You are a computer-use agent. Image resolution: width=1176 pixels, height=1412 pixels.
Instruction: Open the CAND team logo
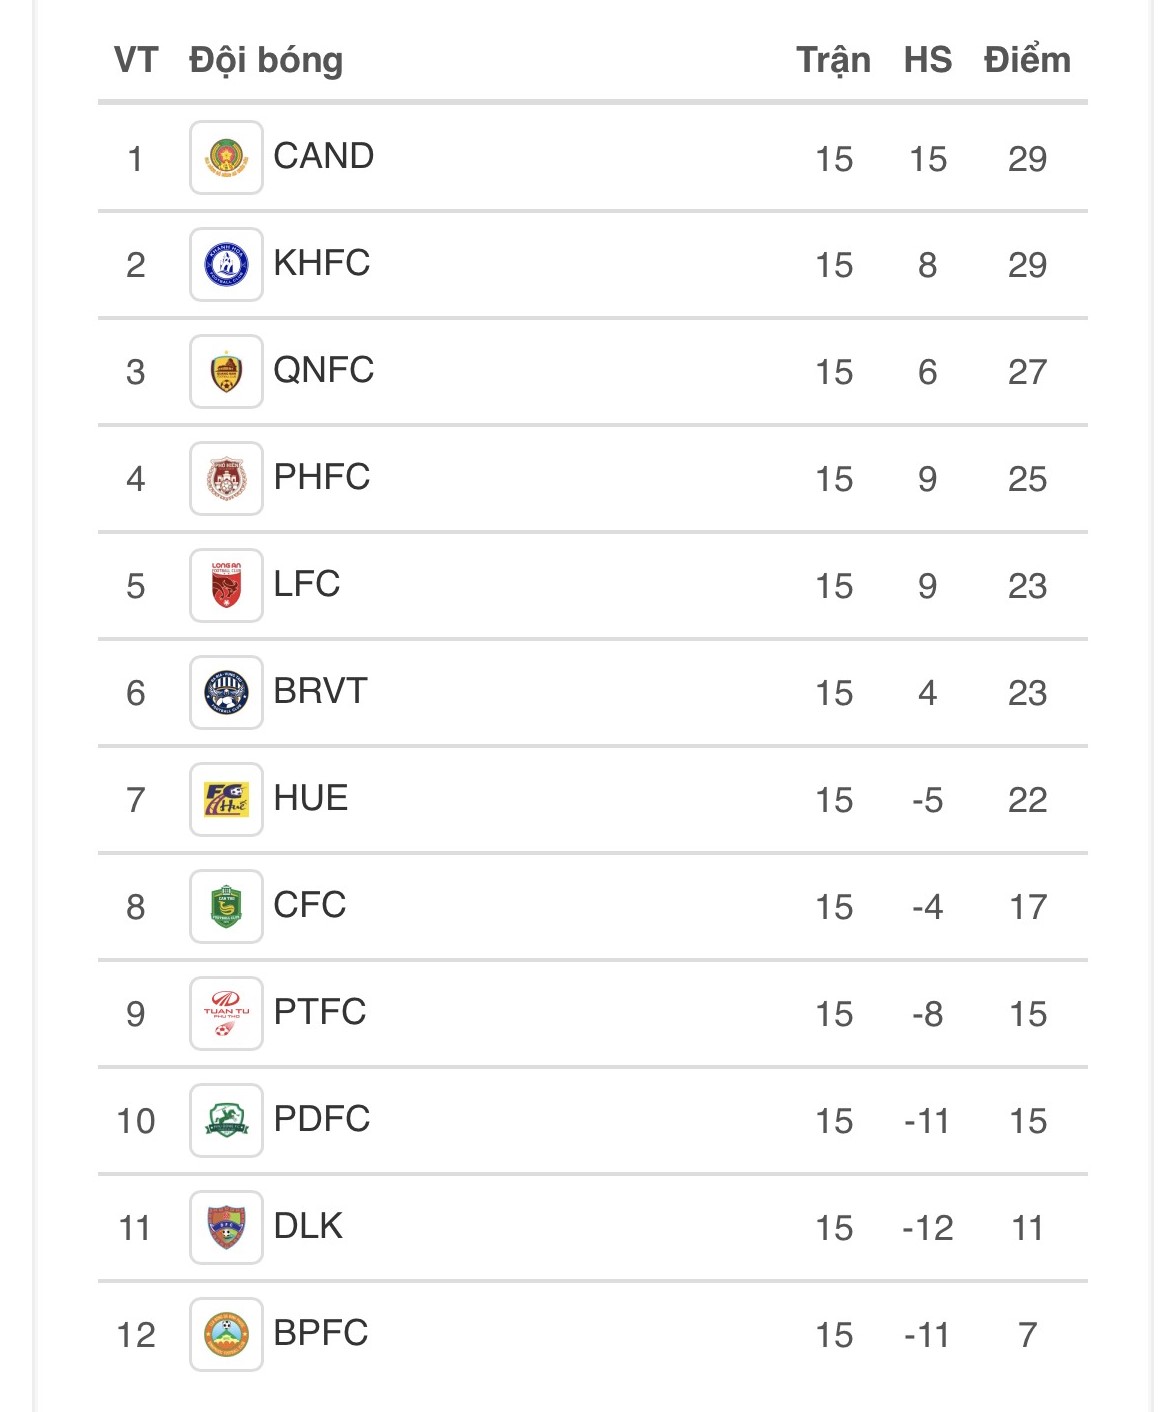pyautogui.click(x=226, y=158)
